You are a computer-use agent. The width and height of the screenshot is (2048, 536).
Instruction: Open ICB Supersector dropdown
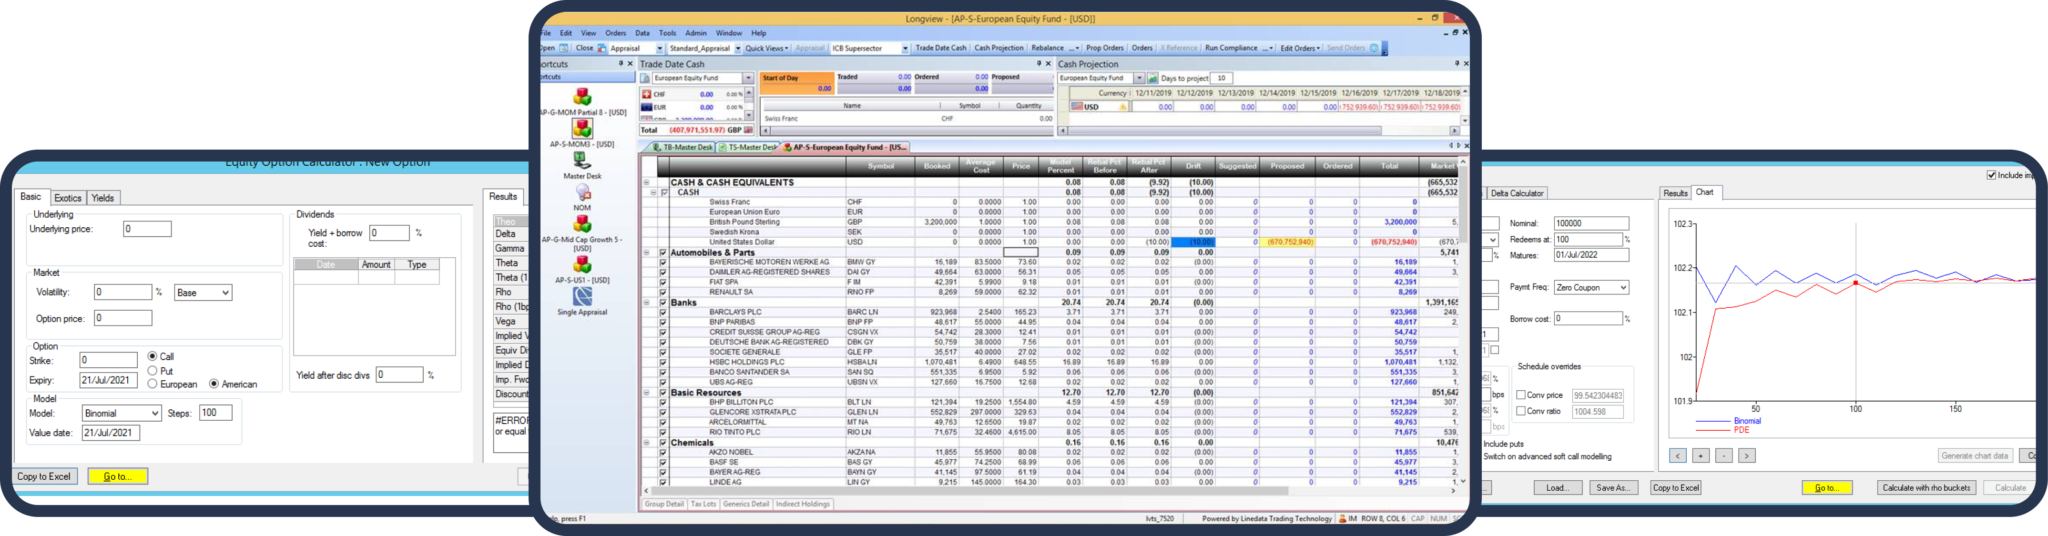pos(905,48)
